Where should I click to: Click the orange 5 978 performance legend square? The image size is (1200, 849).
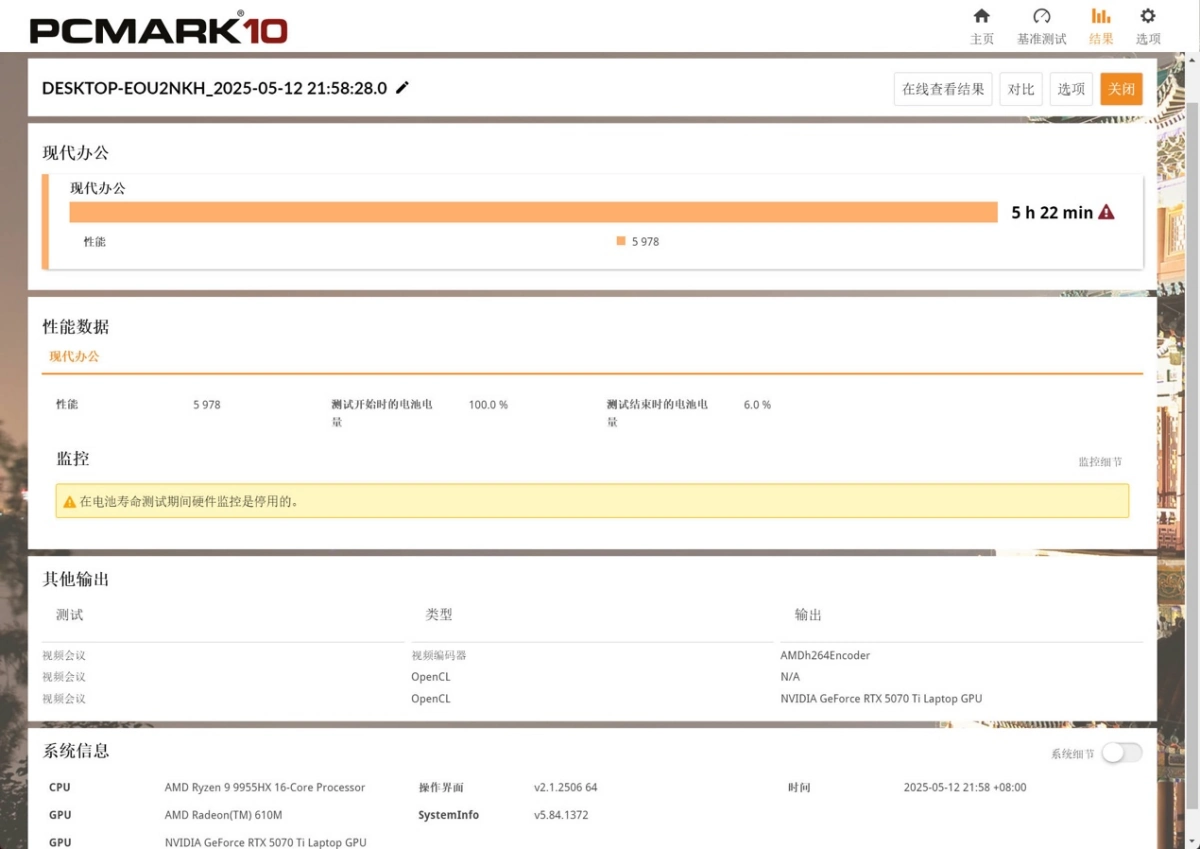point(621,241)
